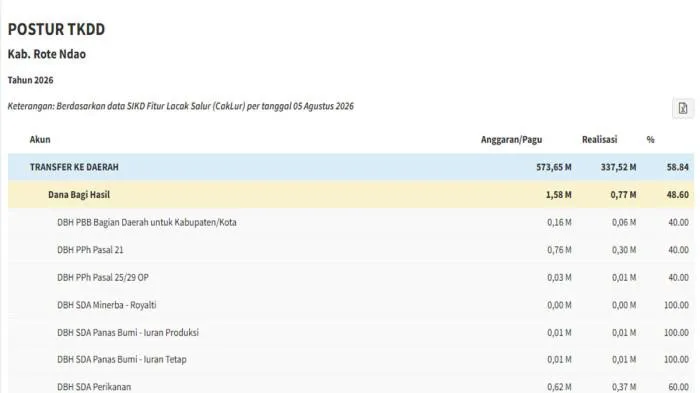Click 100.00 percentage for Minerba Royalti
The image size is (700, 393).
676,305
